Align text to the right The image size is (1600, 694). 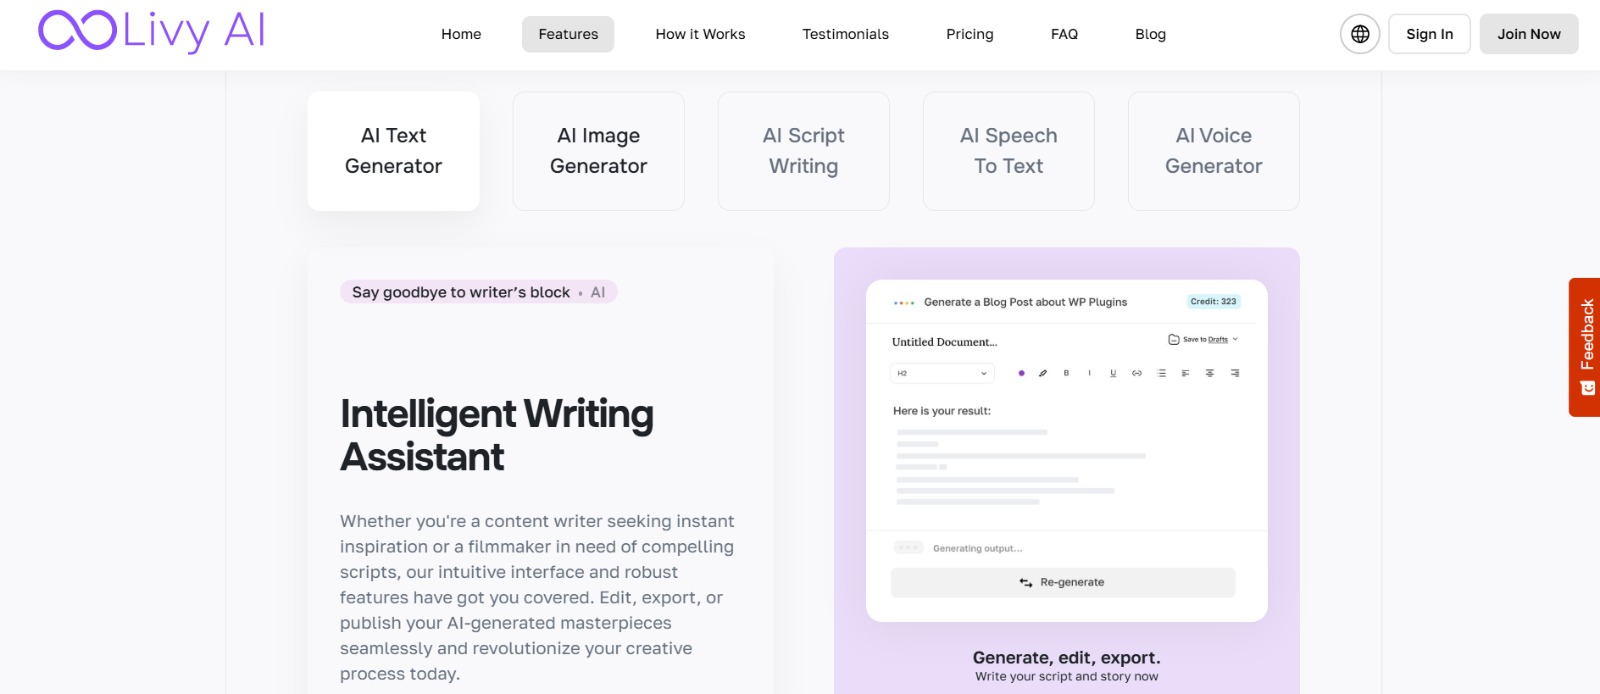click(1235, 373)
